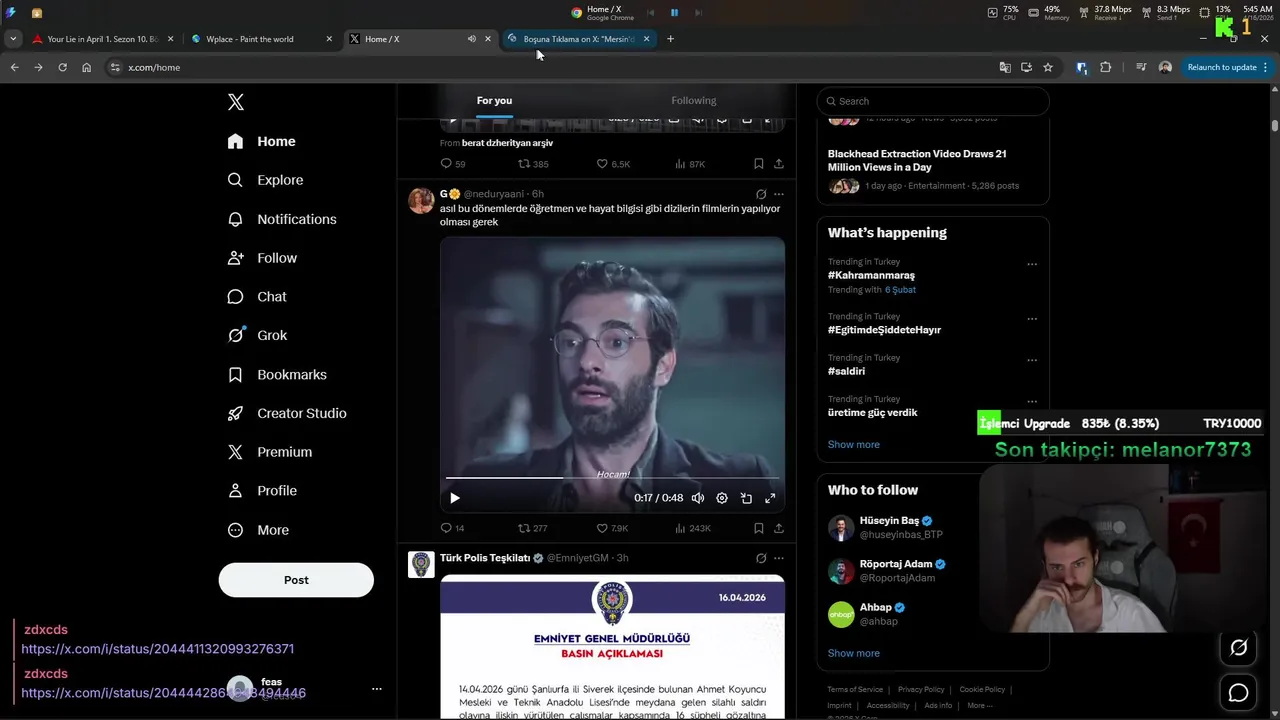Open the #Kahramanmaraş trend
The image size is (1280, 720).
[871, 275]
